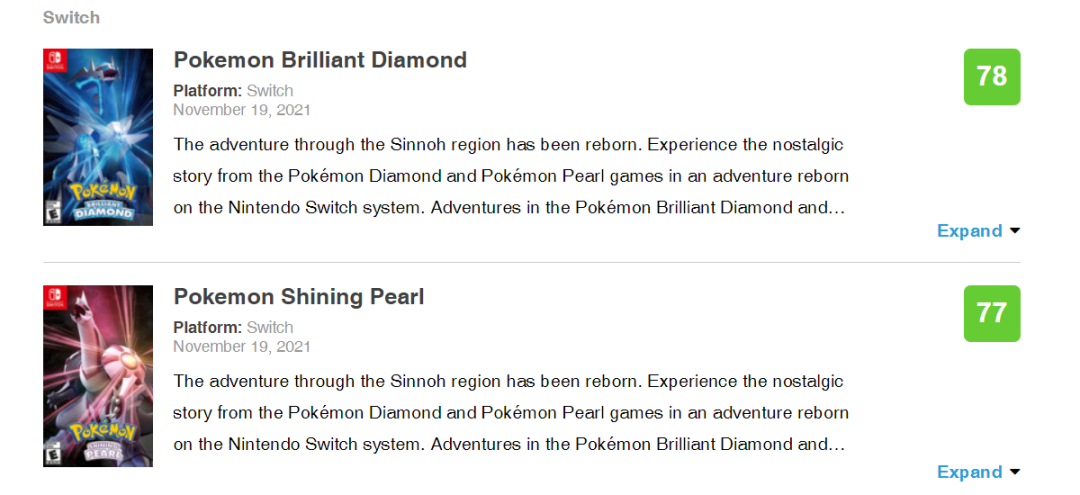Click ESRB rating icon on Brilliant Diamond cover
This screenshot has width=1080, height=495.
pos(50,214)
